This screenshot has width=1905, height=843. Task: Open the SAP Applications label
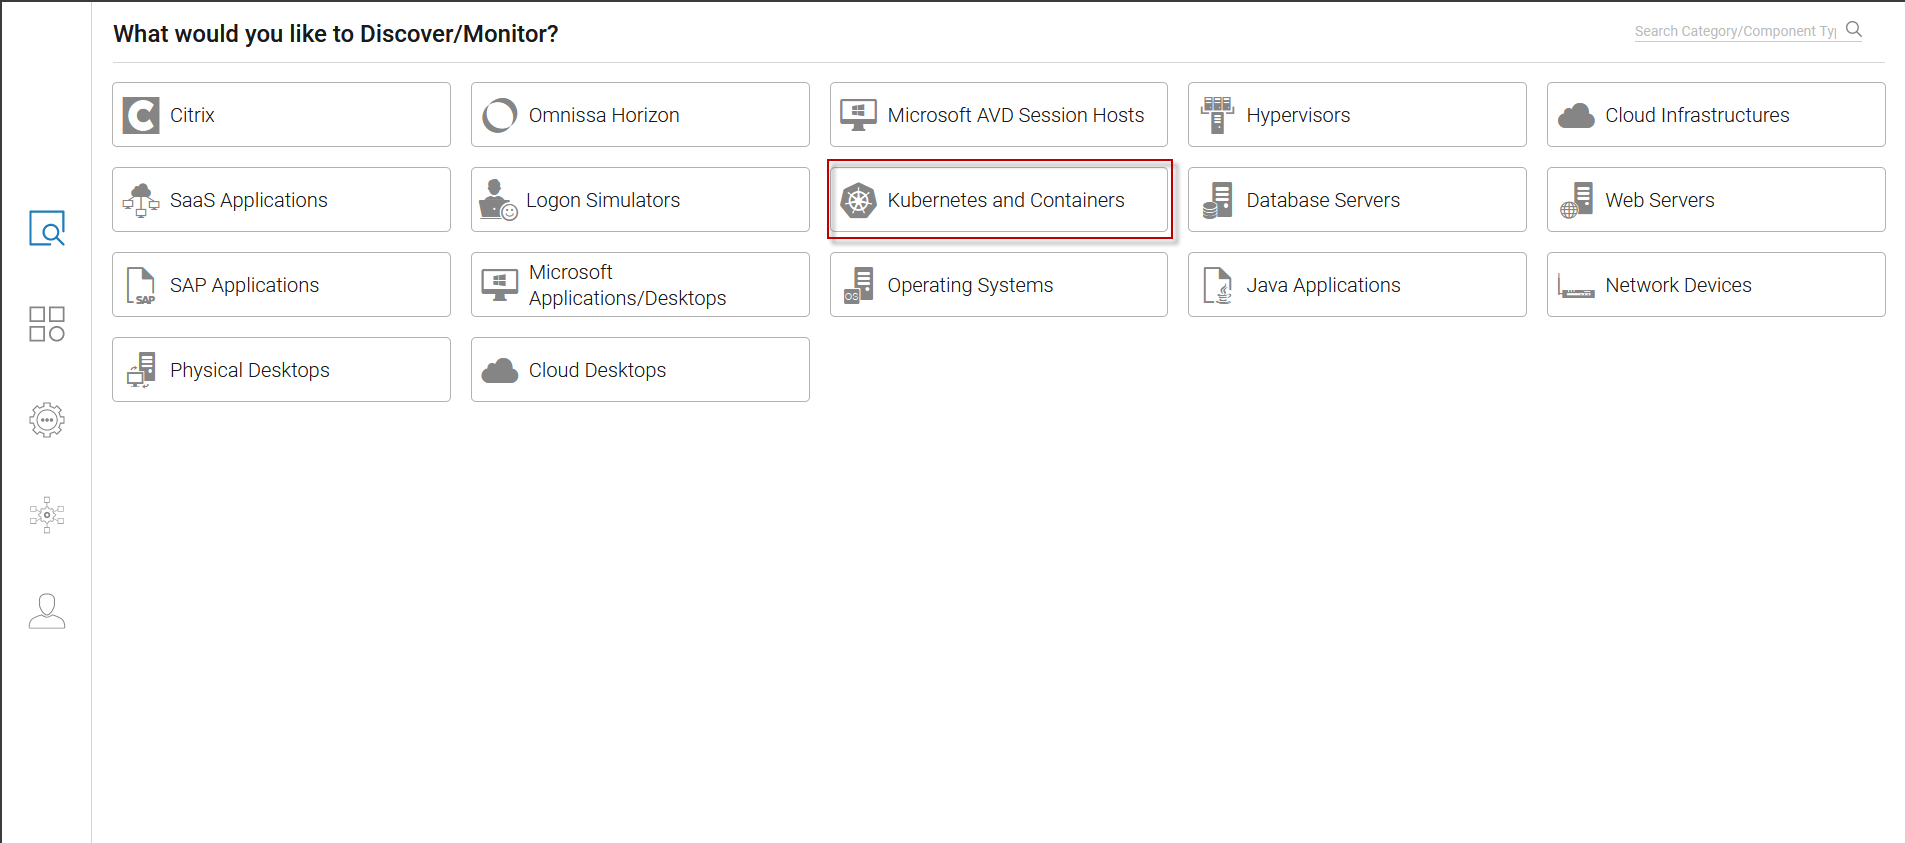[x=244, y=285]
